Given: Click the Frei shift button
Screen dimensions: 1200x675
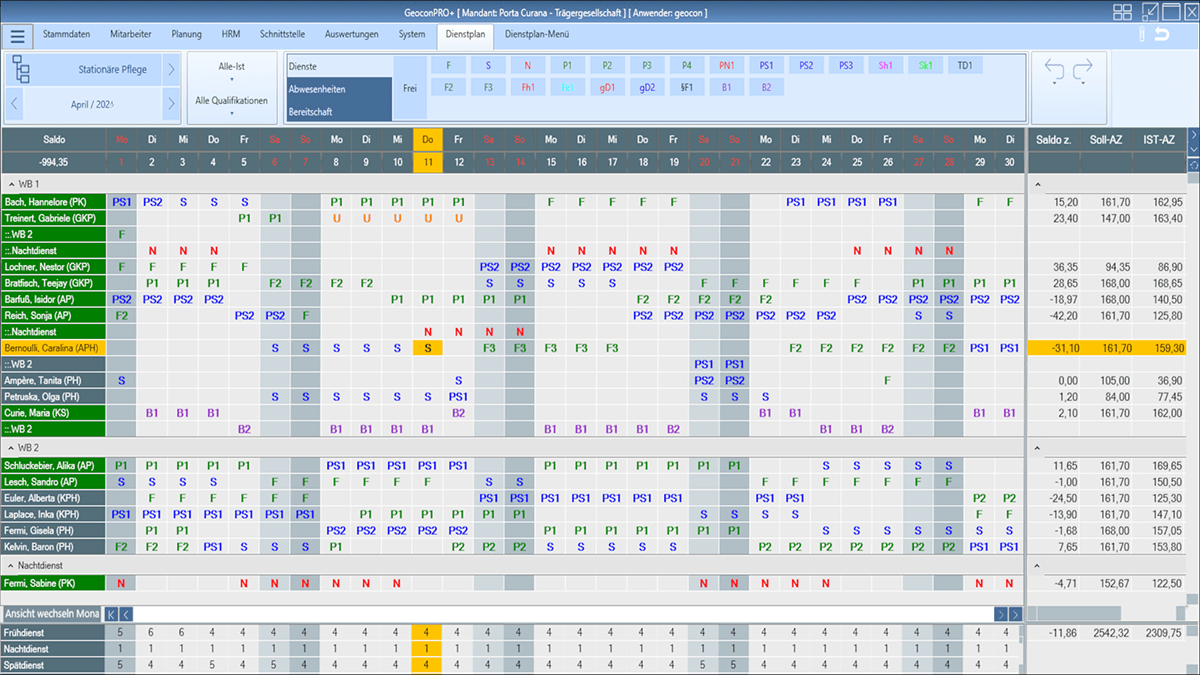Looking at the screenshot, I should click(x=409, y=88).
